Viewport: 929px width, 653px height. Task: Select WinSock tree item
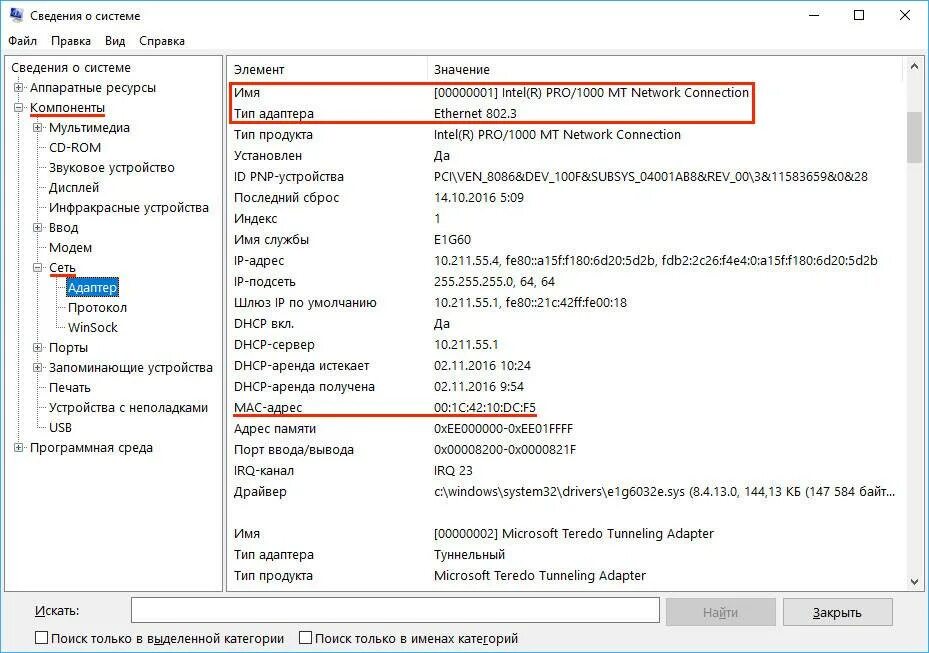coord(92,328)
